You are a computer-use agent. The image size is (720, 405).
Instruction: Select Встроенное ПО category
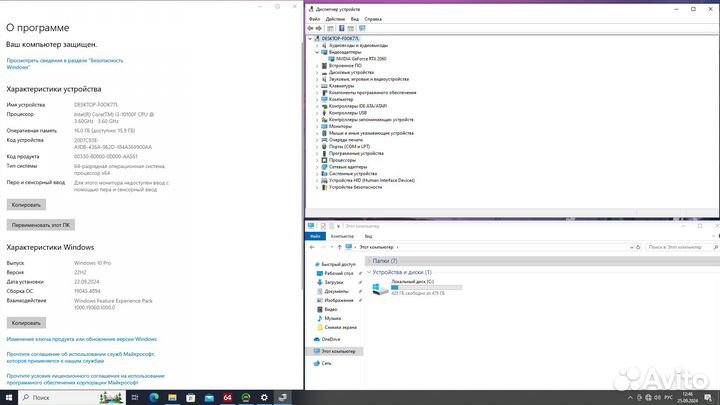click(345, 66)
